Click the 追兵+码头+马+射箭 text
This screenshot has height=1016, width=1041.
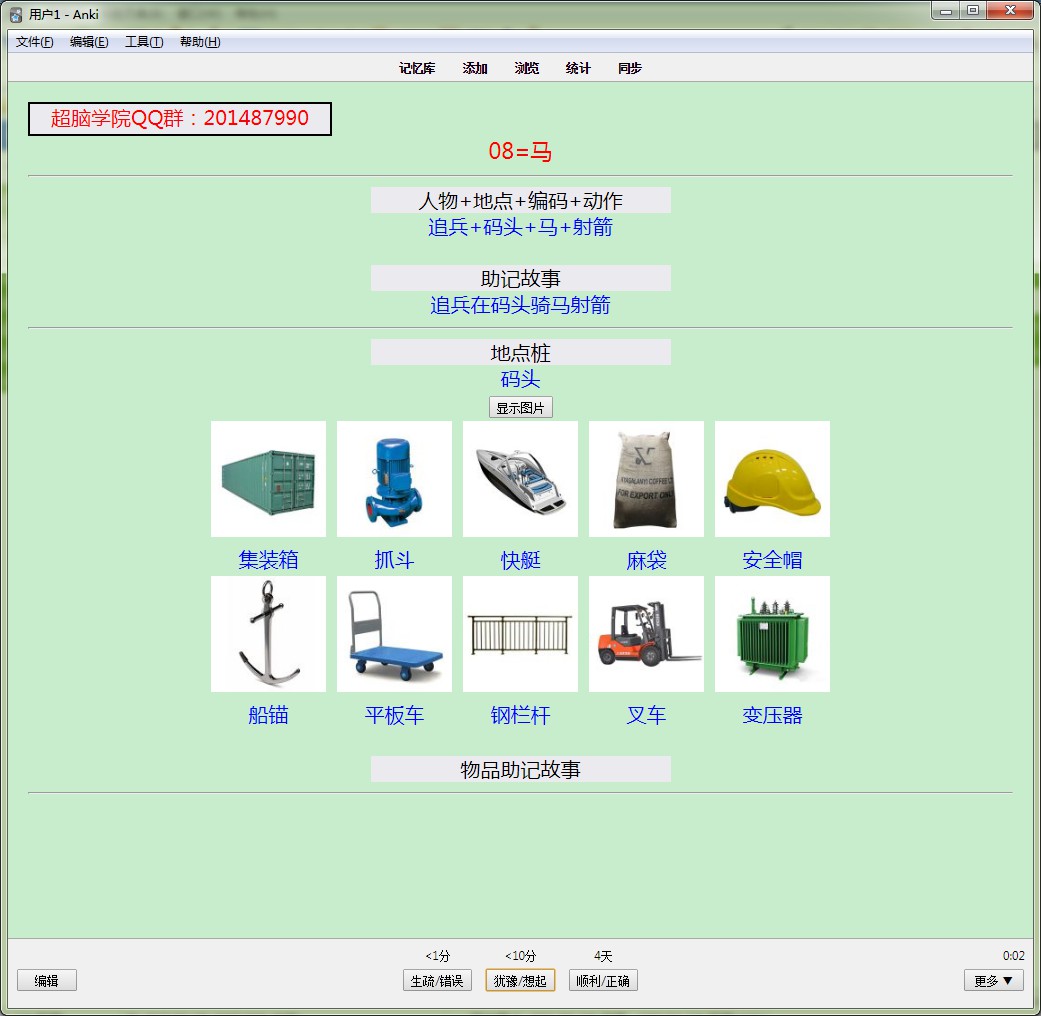520,227
